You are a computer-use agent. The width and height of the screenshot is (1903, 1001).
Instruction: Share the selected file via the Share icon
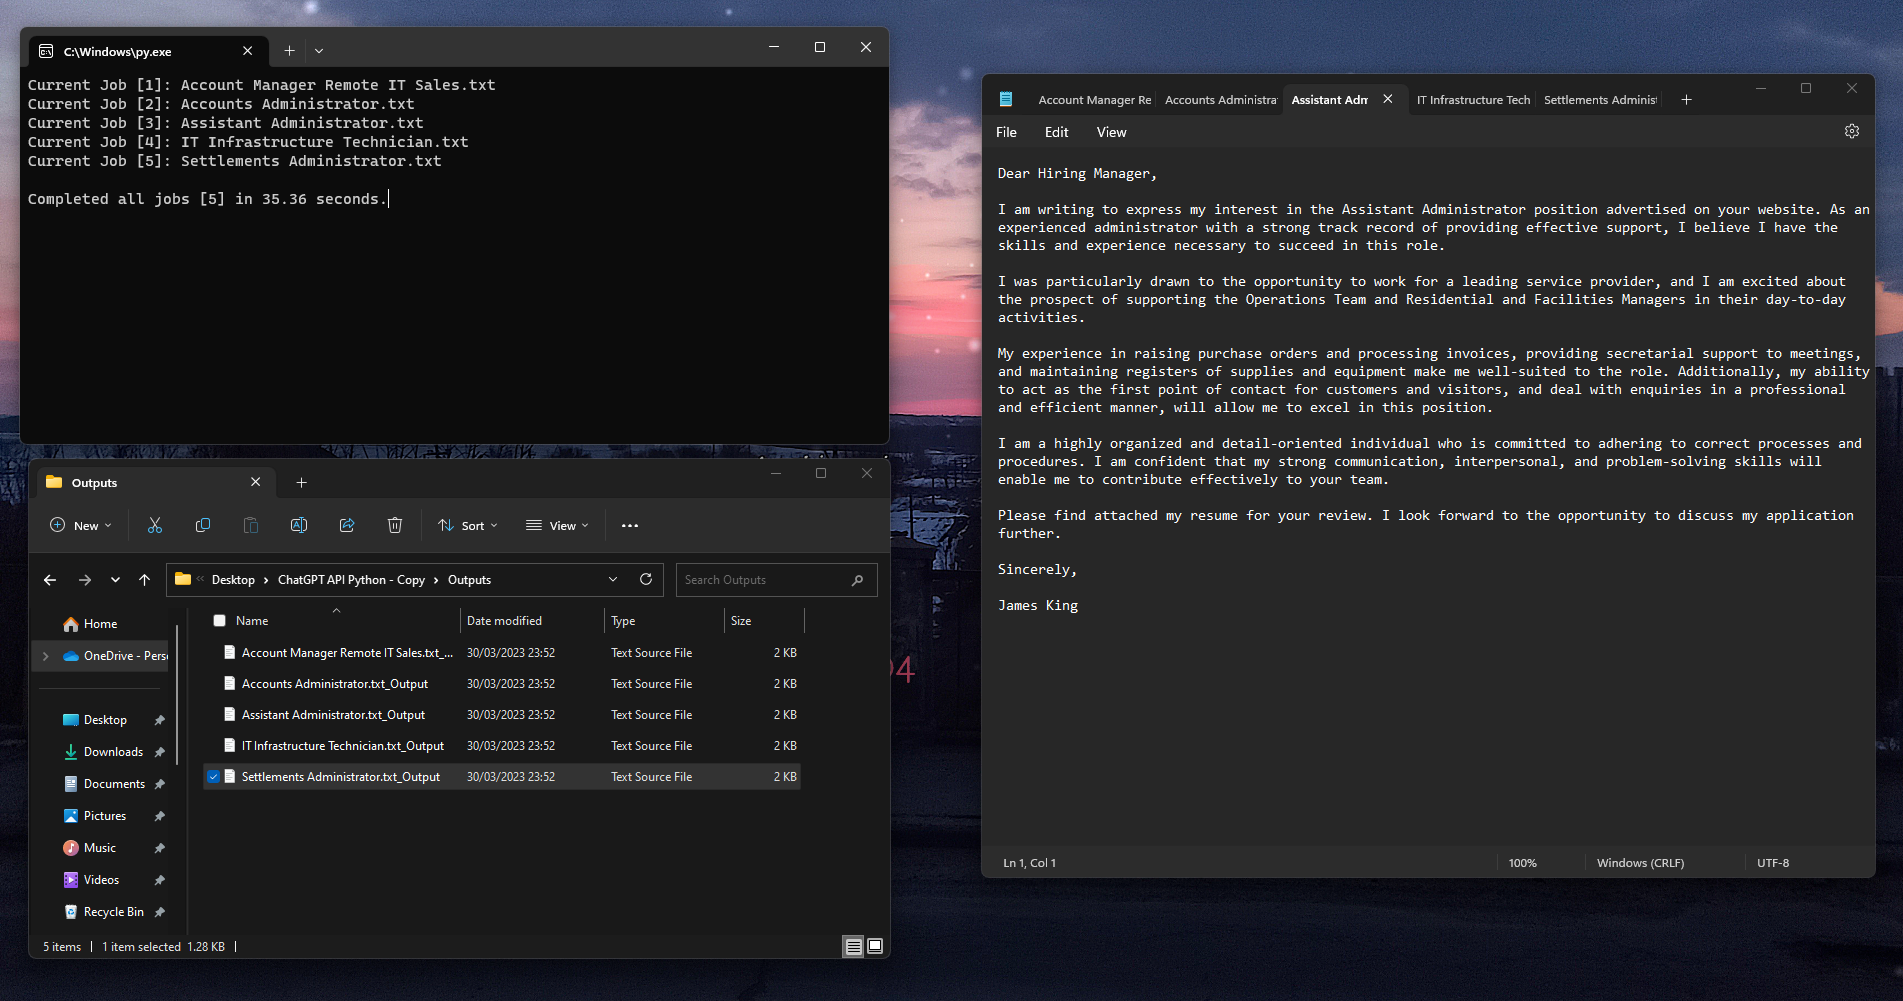pyautogui.click(x=347, y=525)
